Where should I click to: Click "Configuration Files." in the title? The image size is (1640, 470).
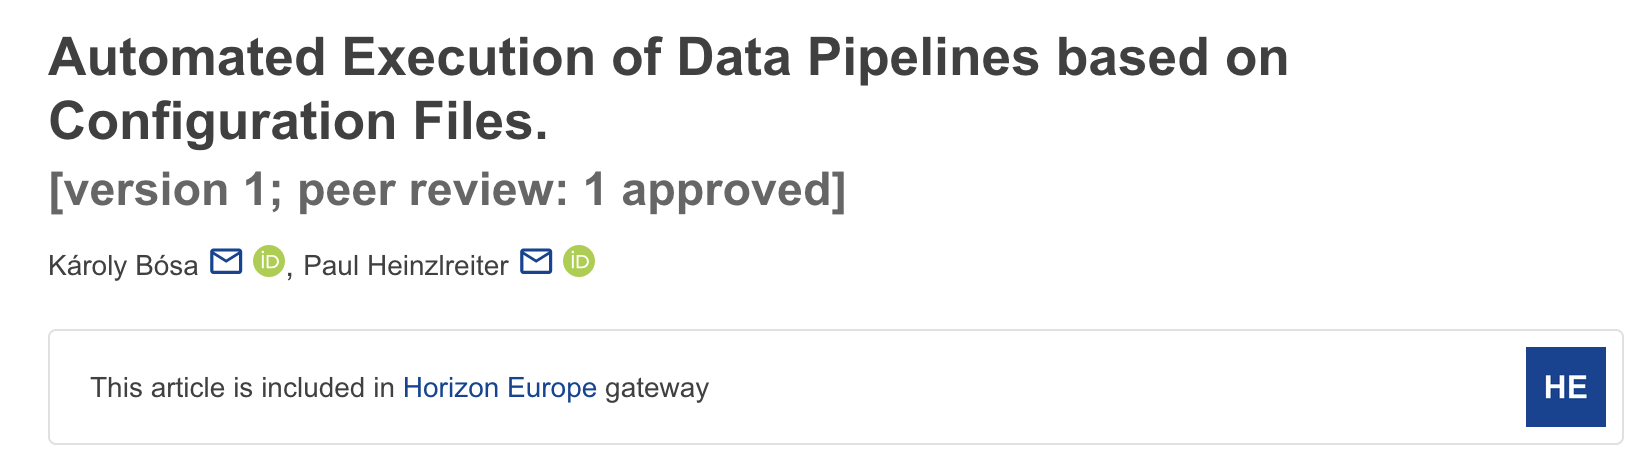(x=298, y=122)
